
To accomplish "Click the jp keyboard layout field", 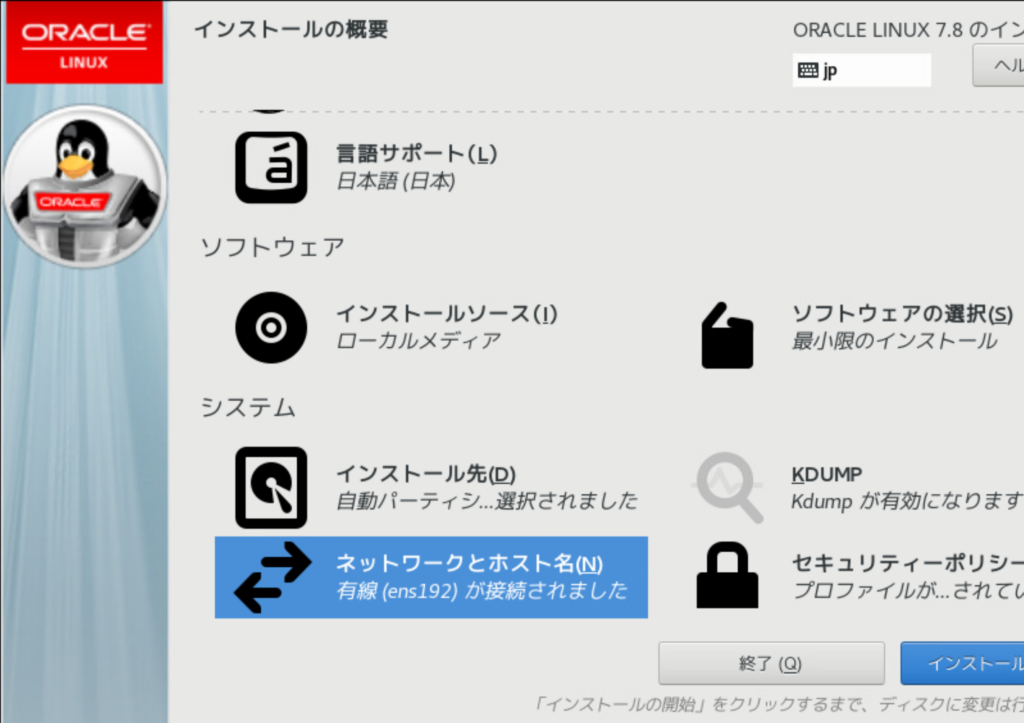I will (861, 70).
